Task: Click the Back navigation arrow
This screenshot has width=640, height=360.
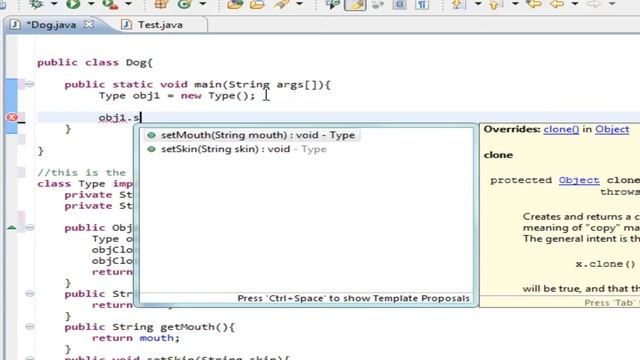Action: point(558,4)
